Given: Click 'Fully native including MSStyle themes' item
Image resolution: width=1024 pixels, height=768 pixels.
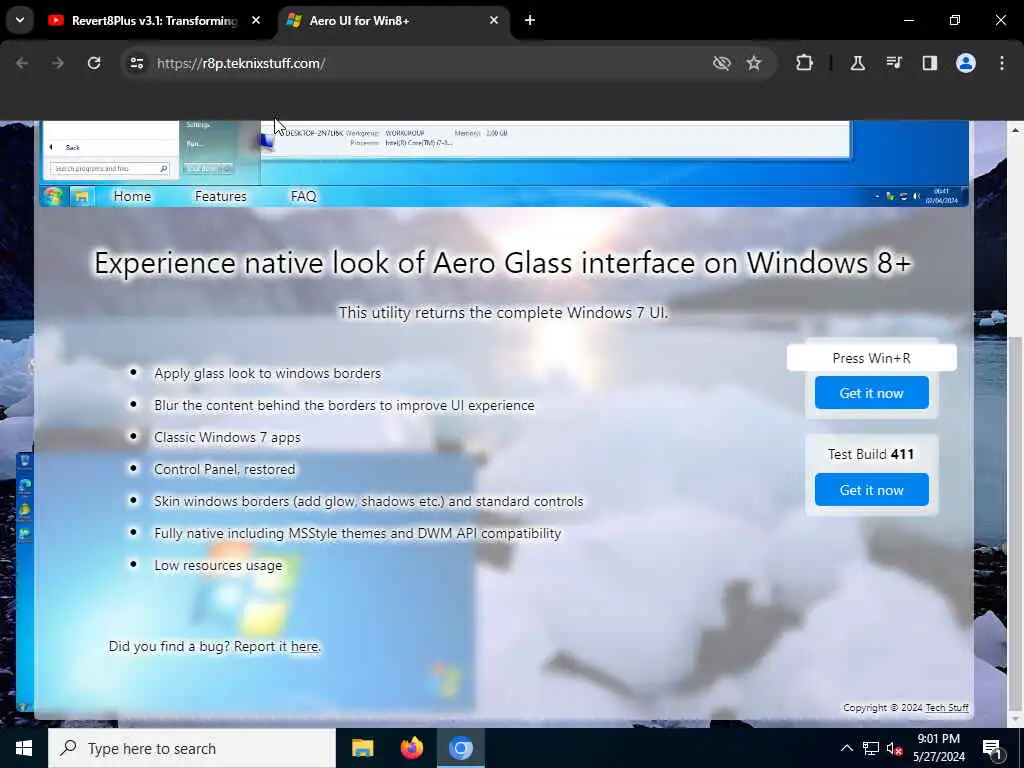Looking at the screenshot, I should tap(357, 534).
